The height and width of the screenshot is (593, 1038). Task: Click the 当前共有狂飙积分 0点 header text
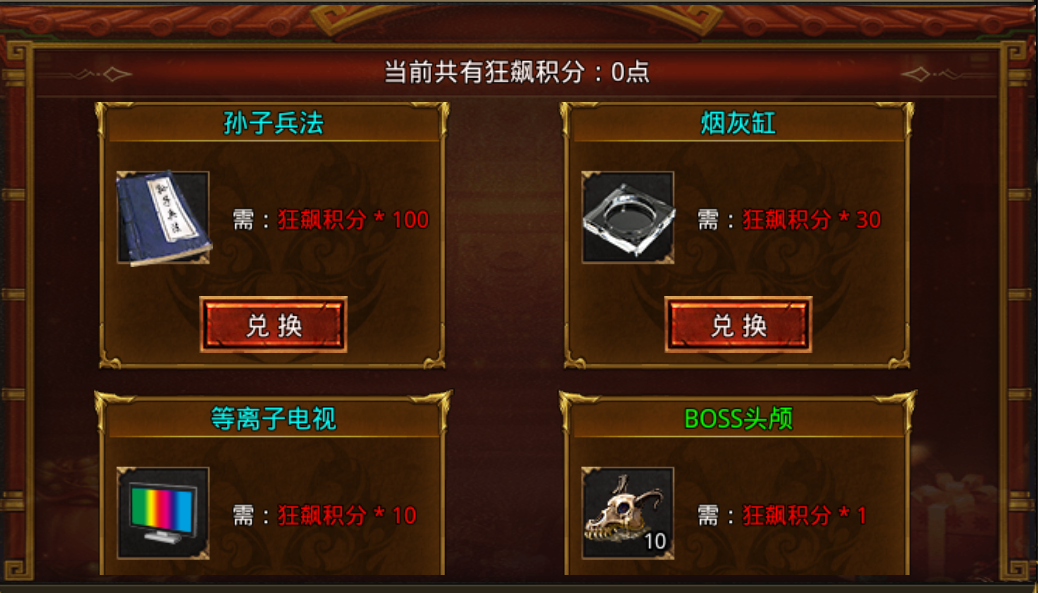pos(518,72)
